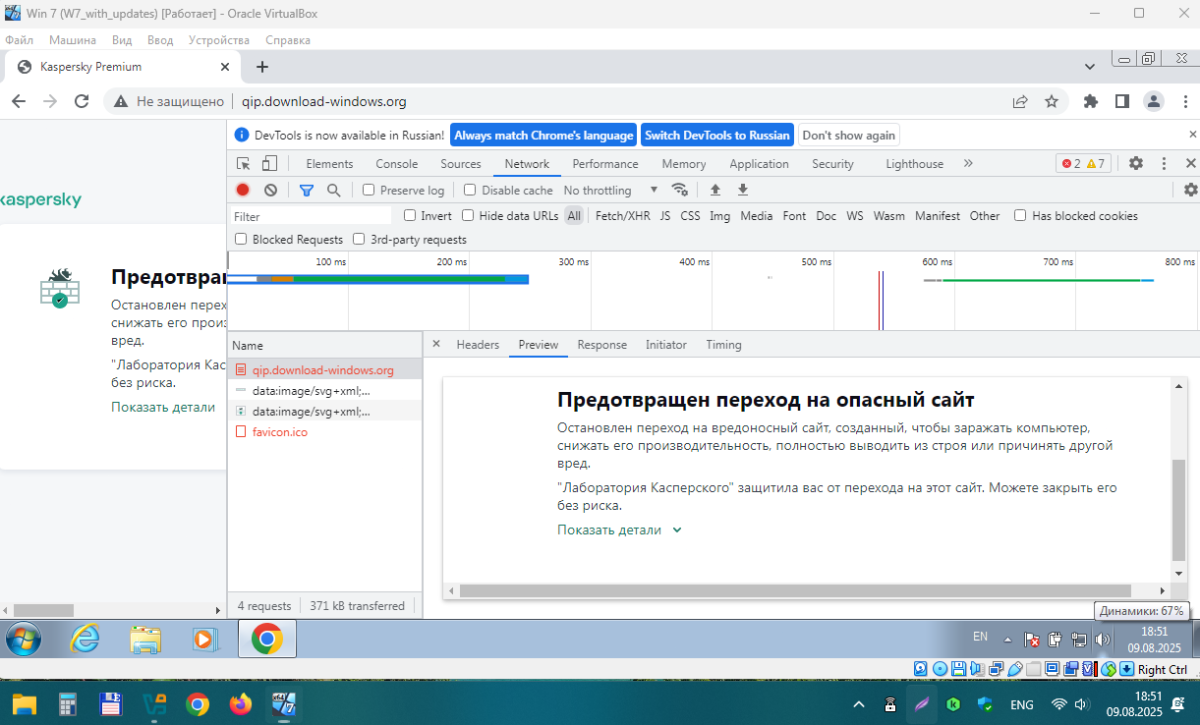Export HAR file download arrow
This screenshot has height=725, width=1200.
(x=743, y=190)
